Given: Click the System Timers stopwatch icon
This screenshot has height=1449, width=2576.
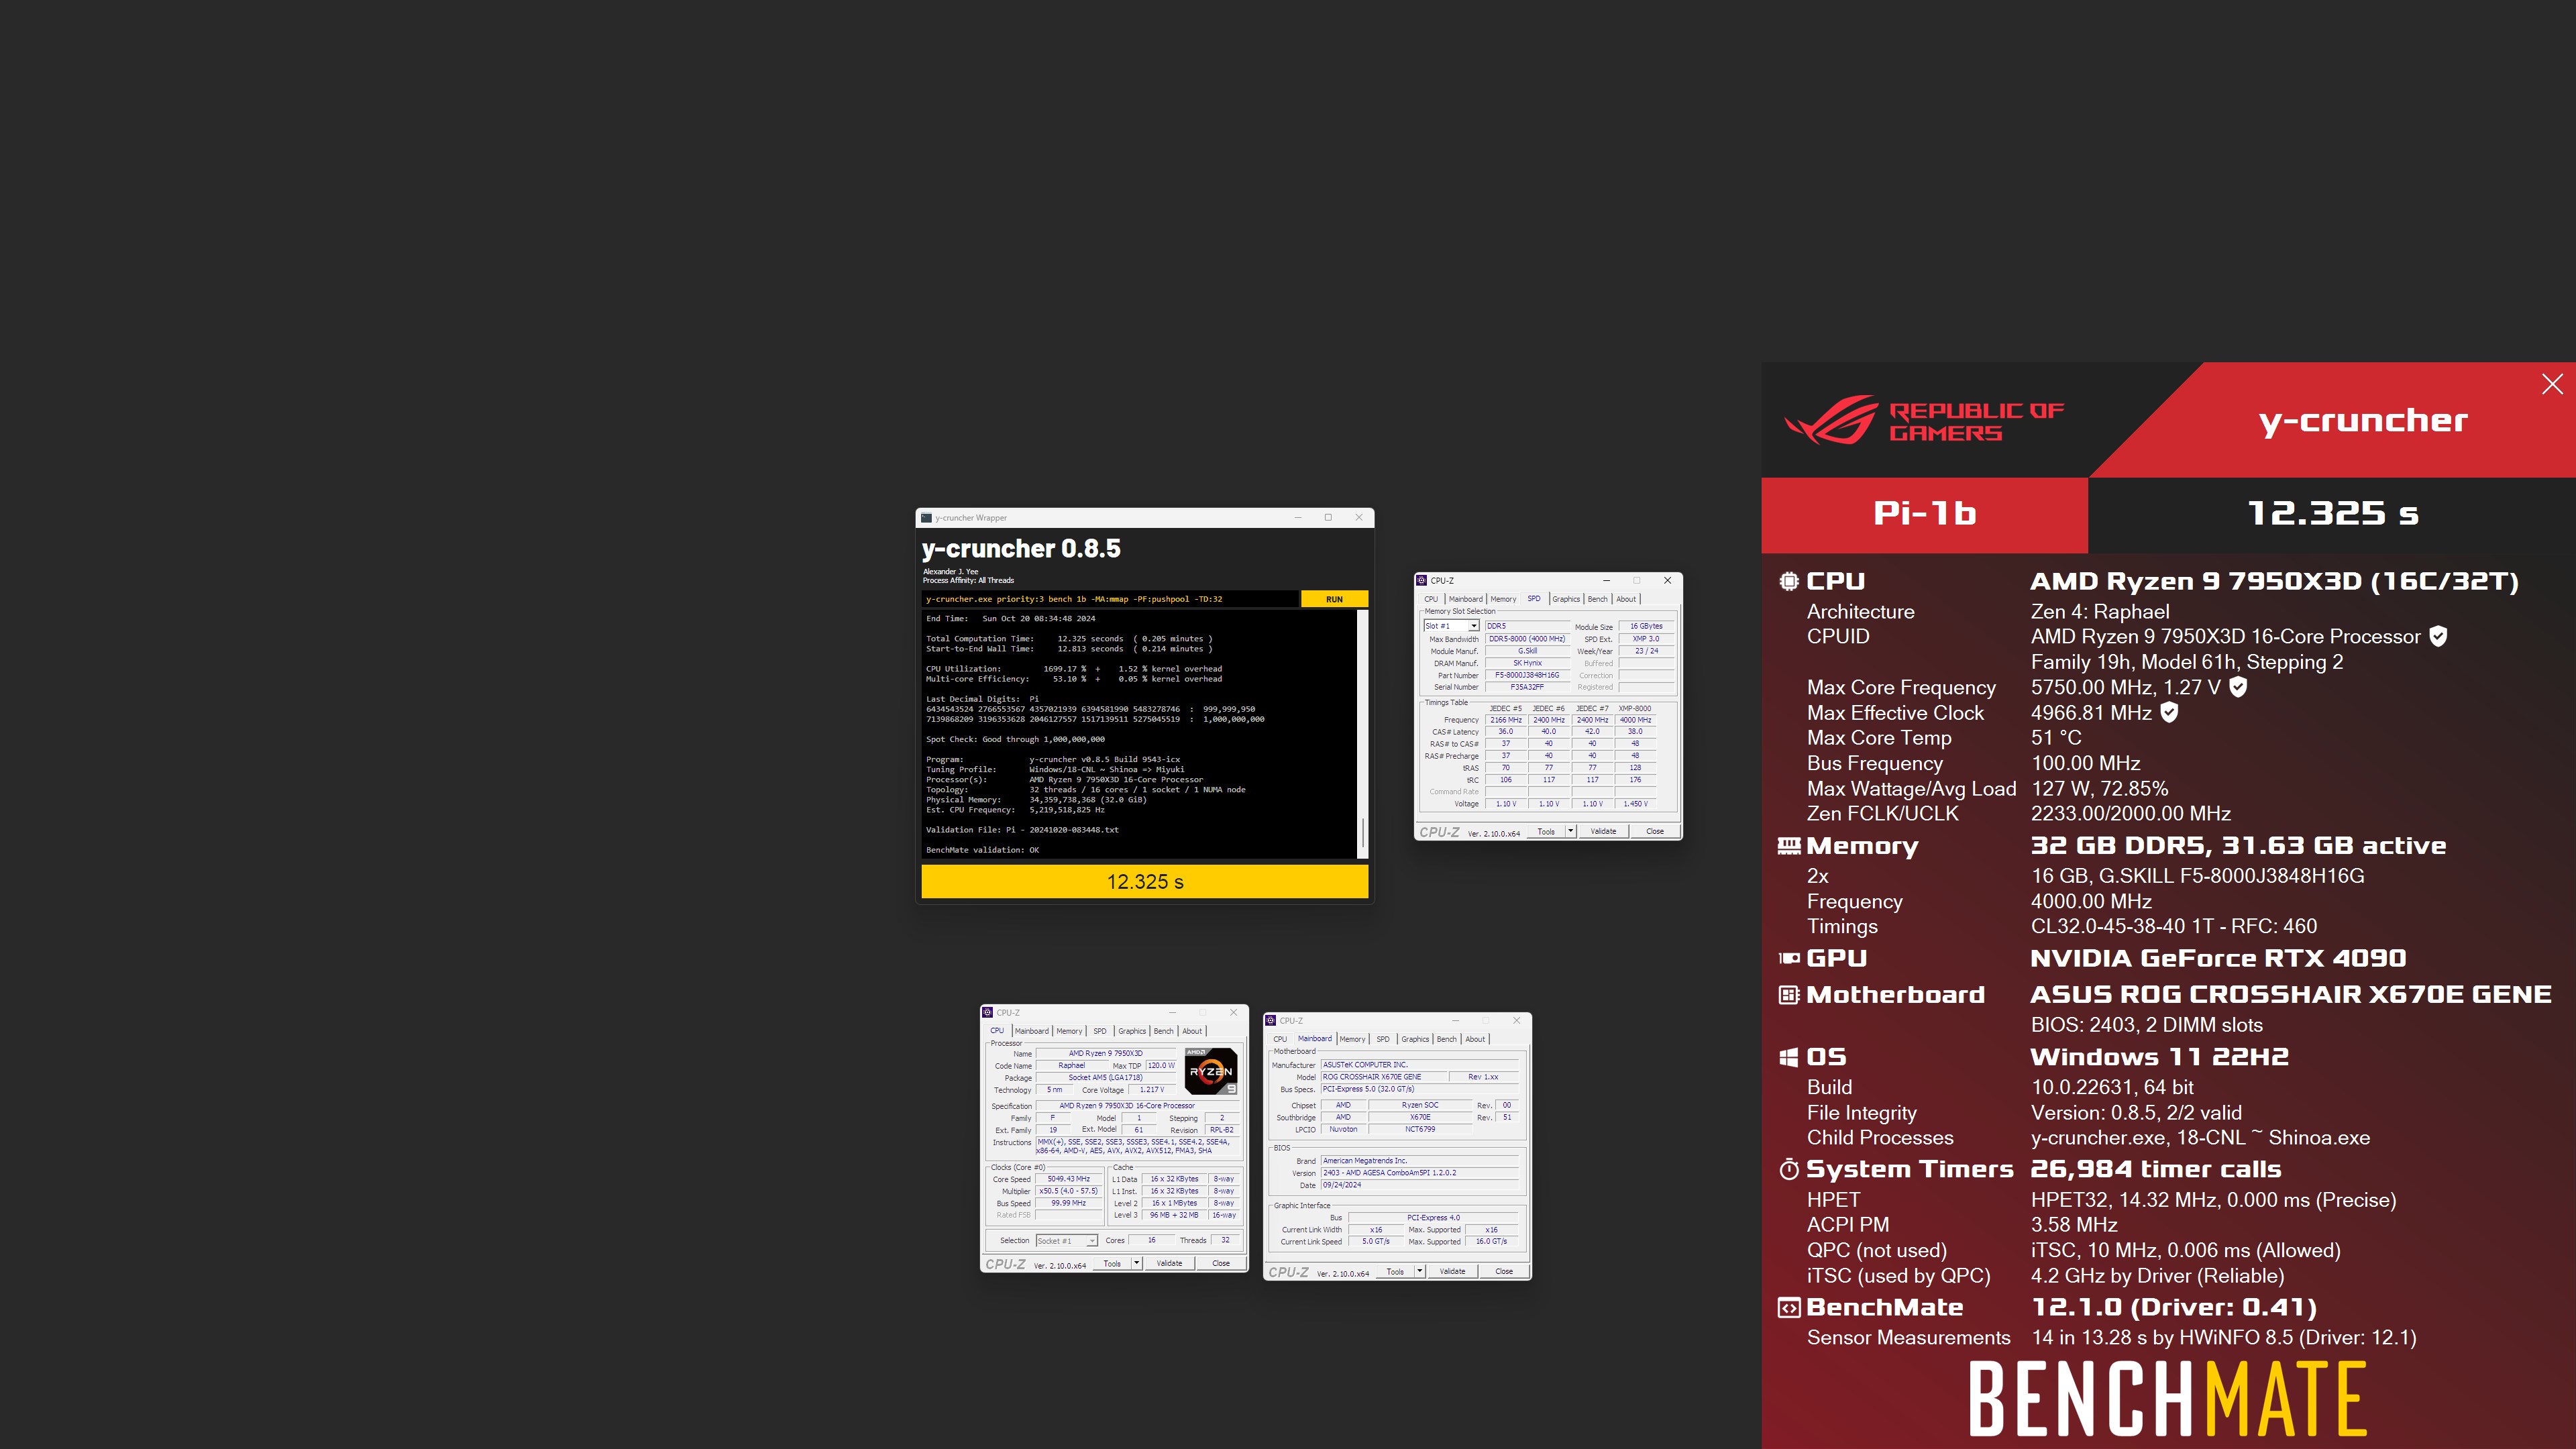Looking at the screenshot, I should pyautogui.click(x=1789, y=1169).
